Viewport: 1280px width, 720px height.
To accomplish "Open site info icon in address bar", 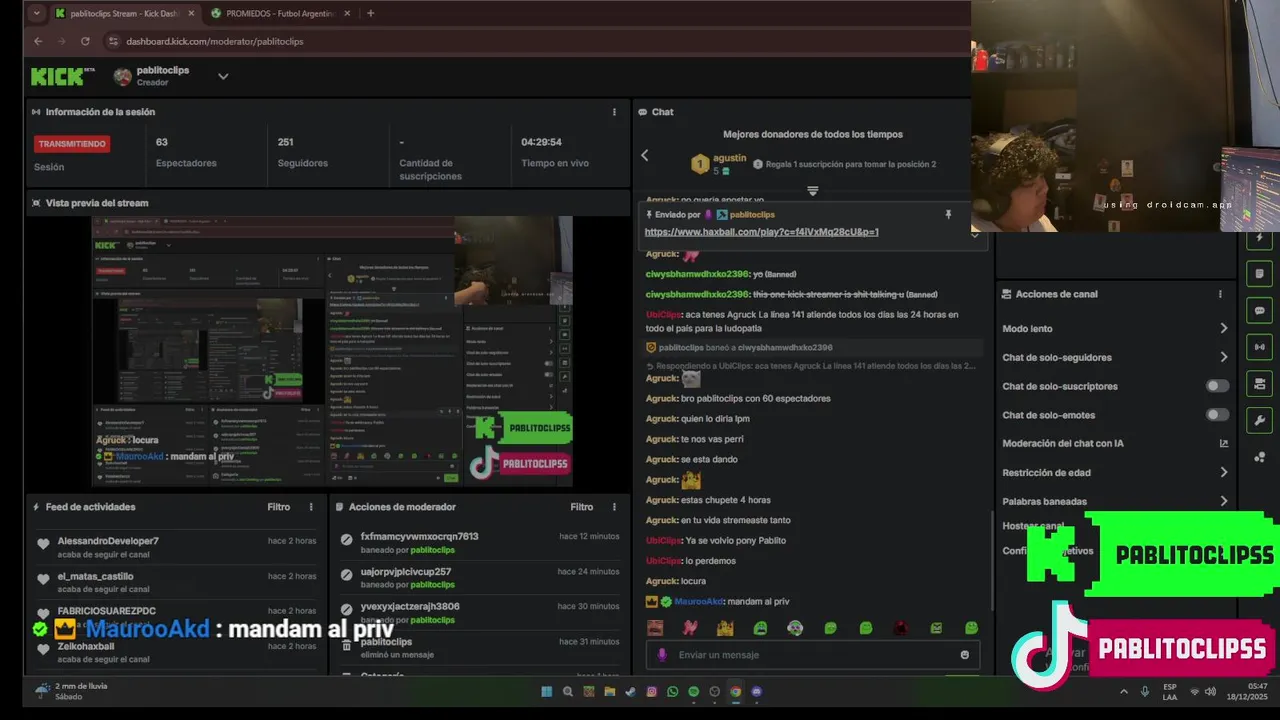I will point(113,41).
